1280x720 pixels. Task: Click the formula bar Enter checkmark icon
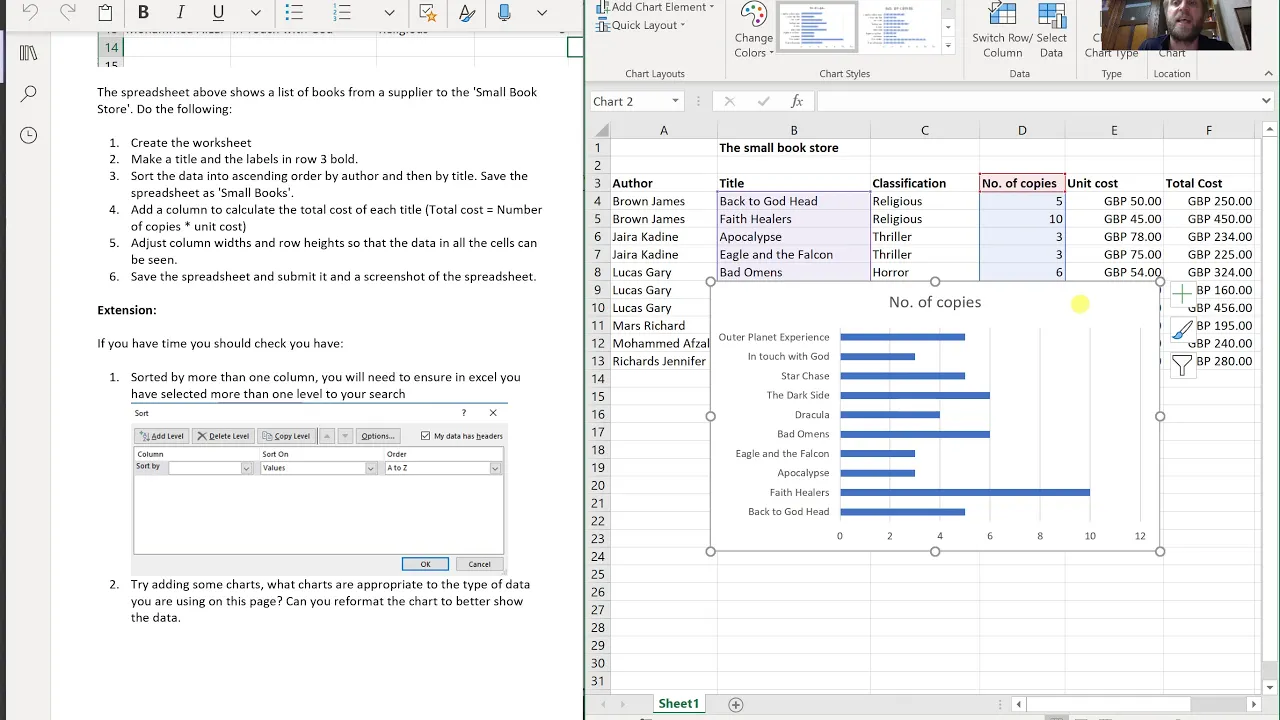[763, 101]
